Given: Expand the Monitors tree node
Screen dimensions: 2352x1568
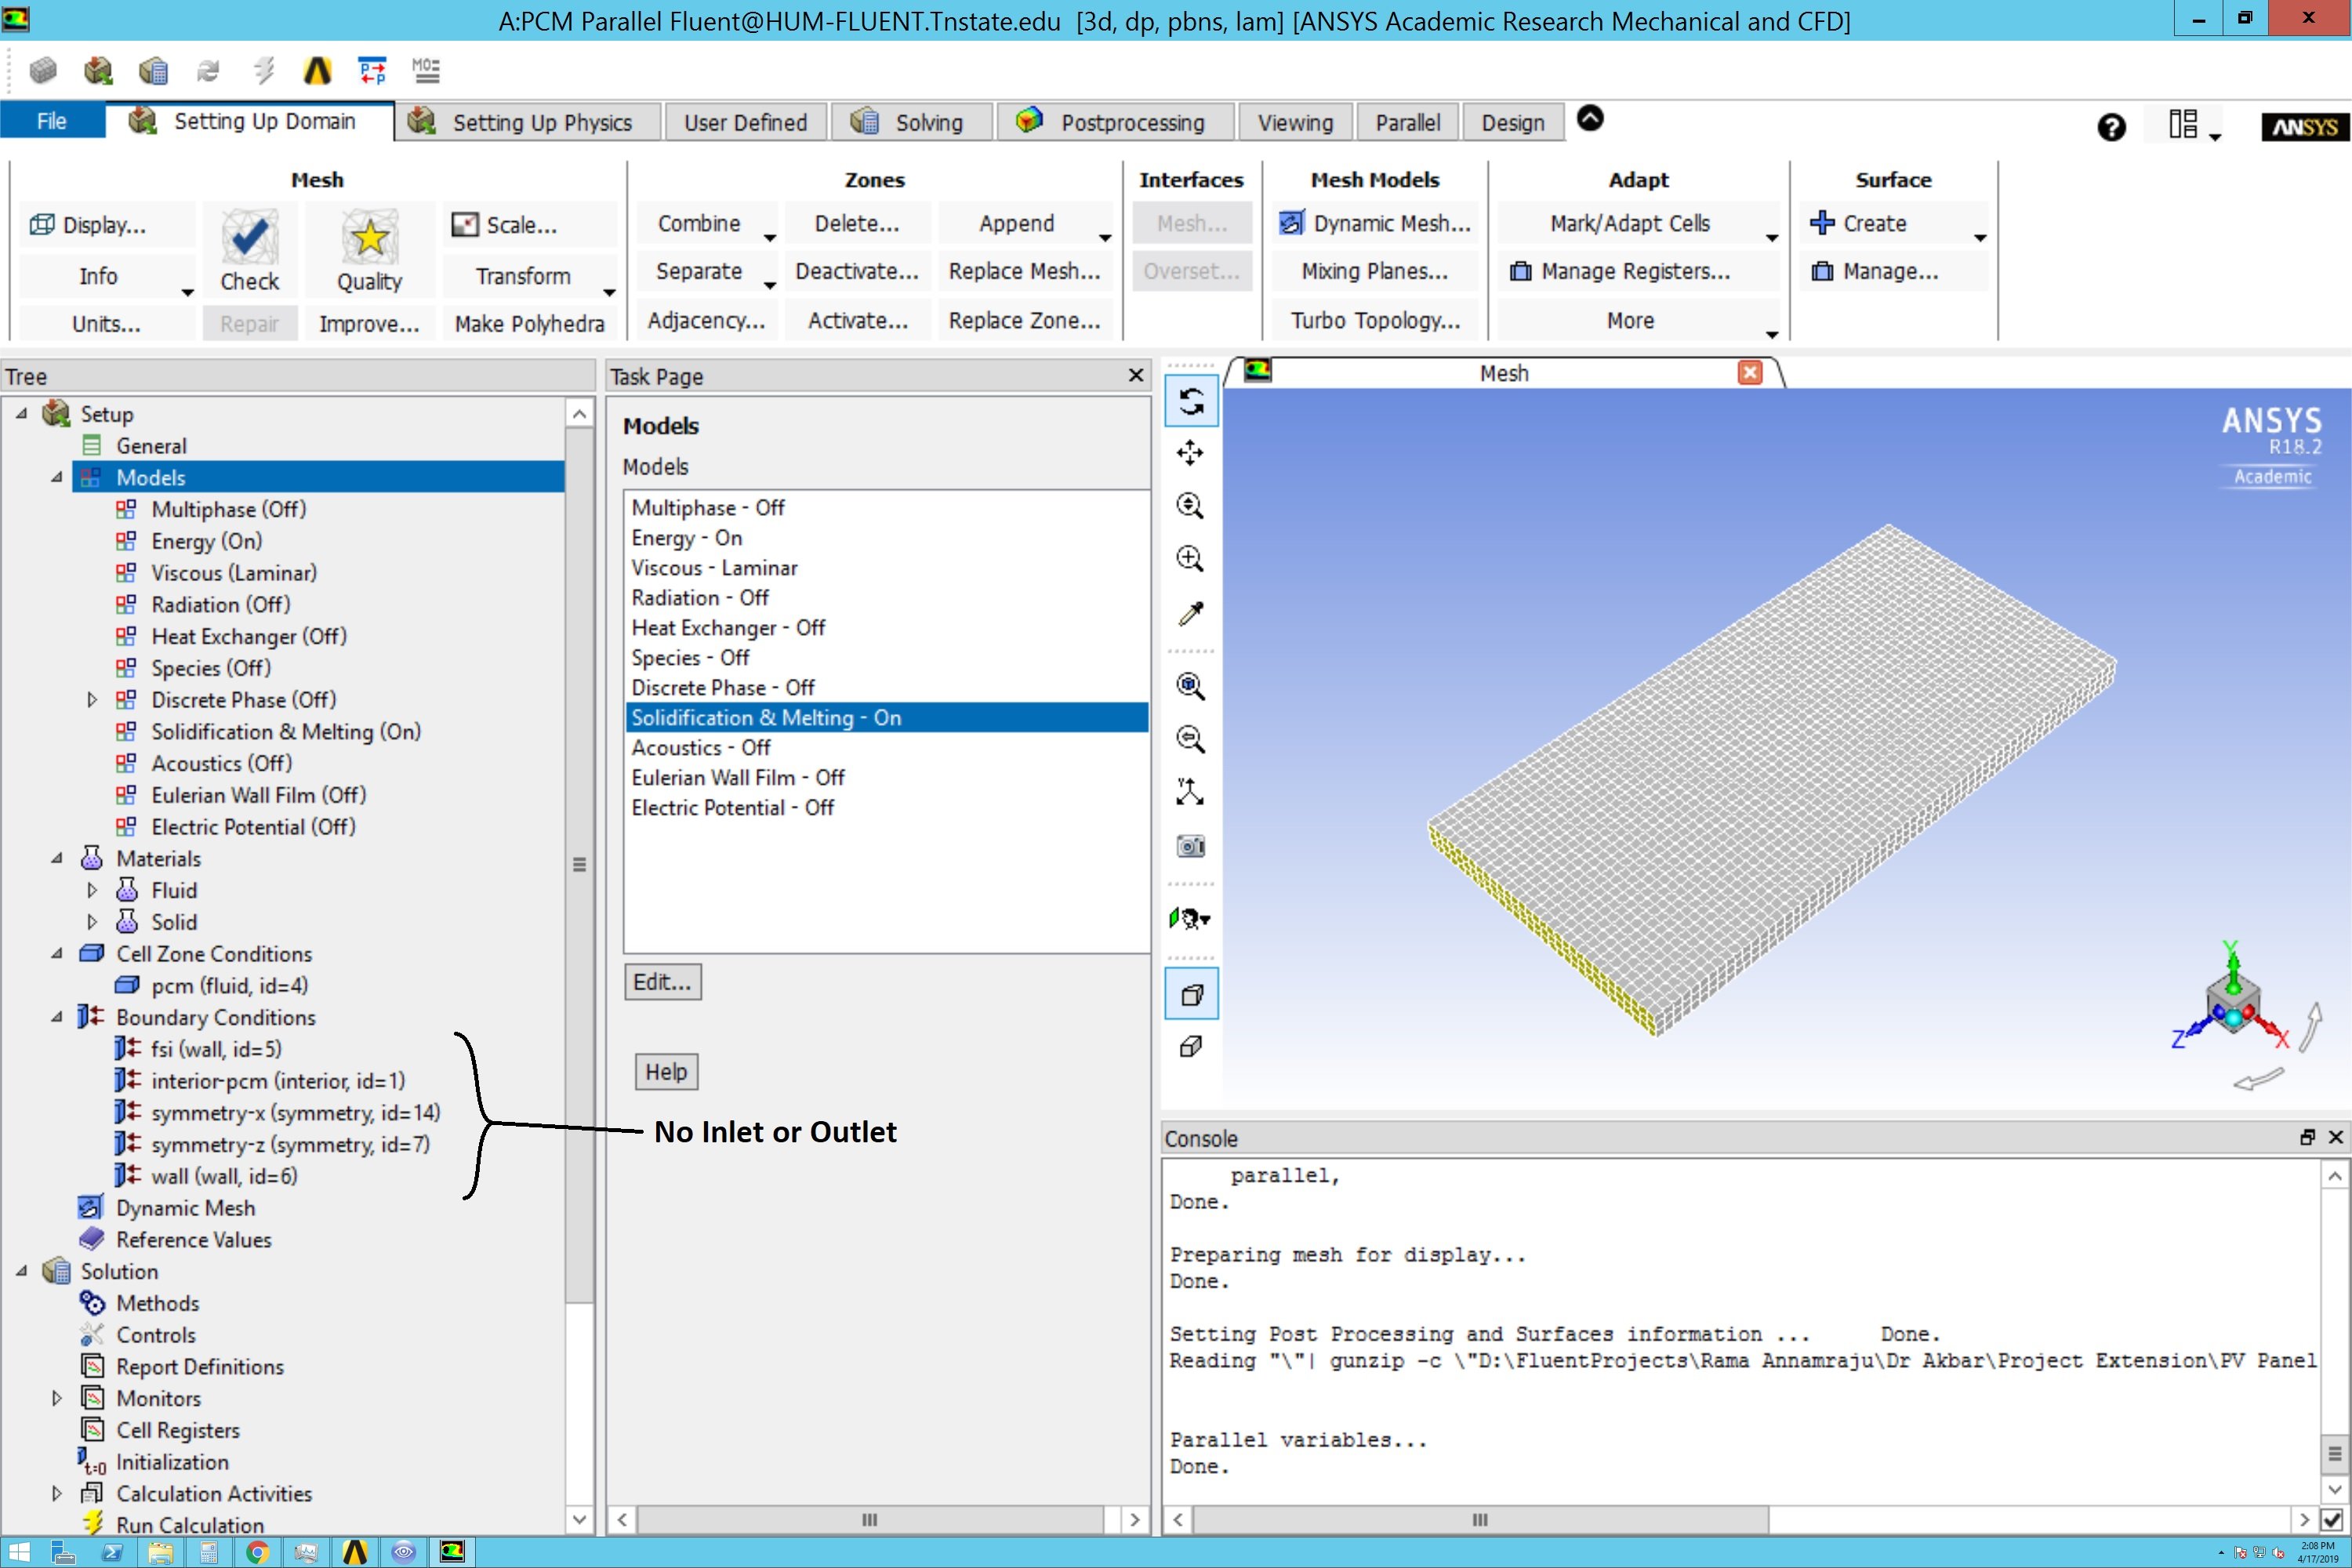Looking at the screenshot, I should click(x=57, y=1398).
